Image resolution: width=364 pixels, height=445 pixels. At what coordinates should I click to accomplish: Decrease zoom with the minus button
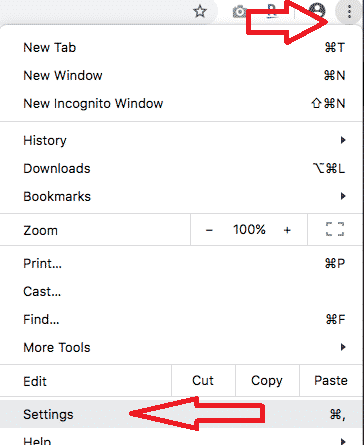(209, 230)
